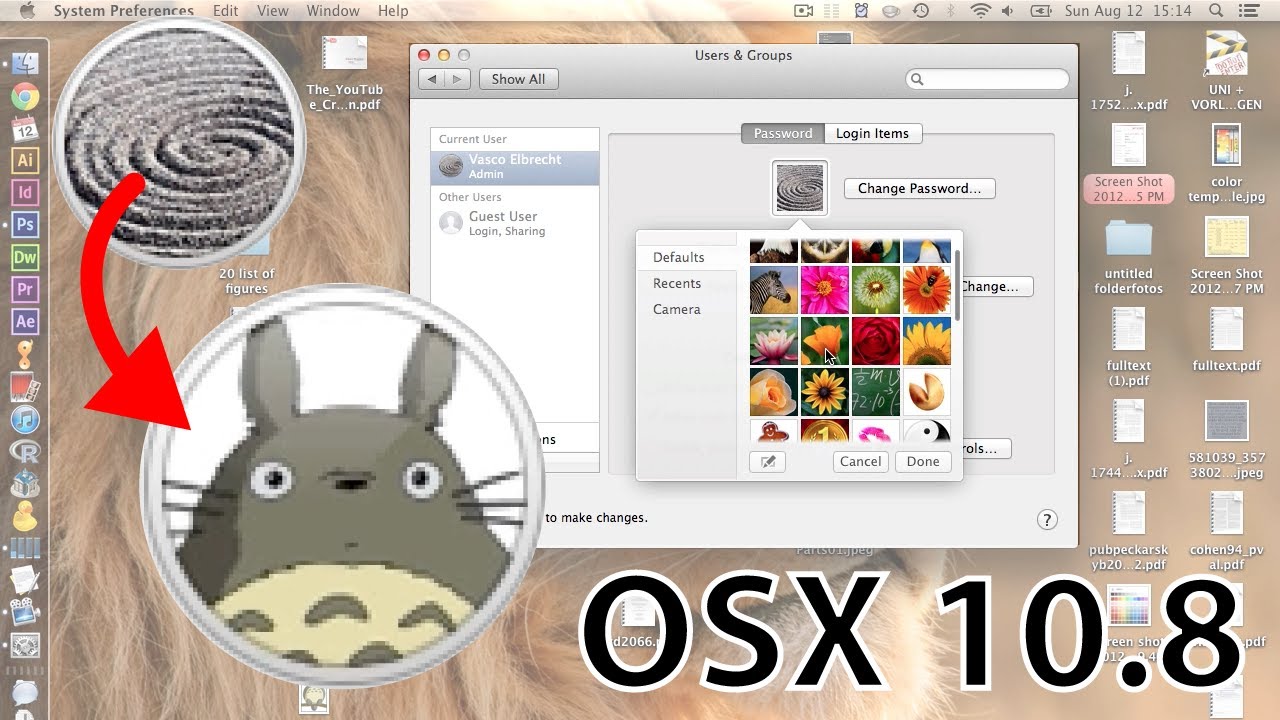The height and width of the screenshot is (720, 1280).
Task: Click the alarm clock menu bar icon
Action: pyautogui.click(x=862, y=11)
